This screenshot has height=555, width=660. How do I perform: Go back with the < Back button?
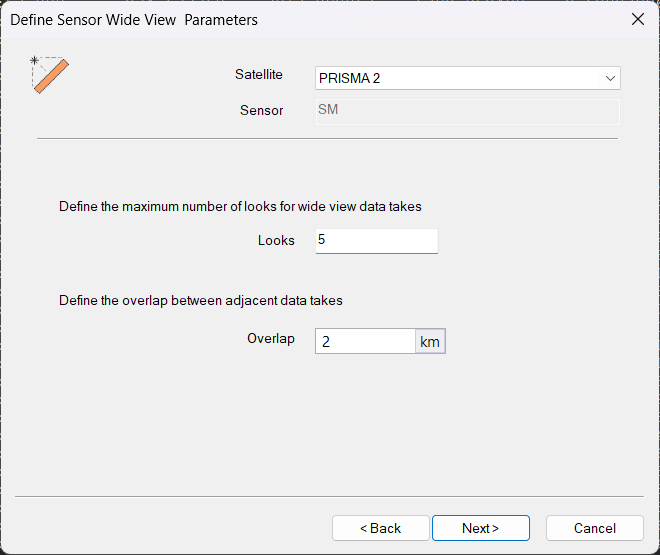point(380,528)
